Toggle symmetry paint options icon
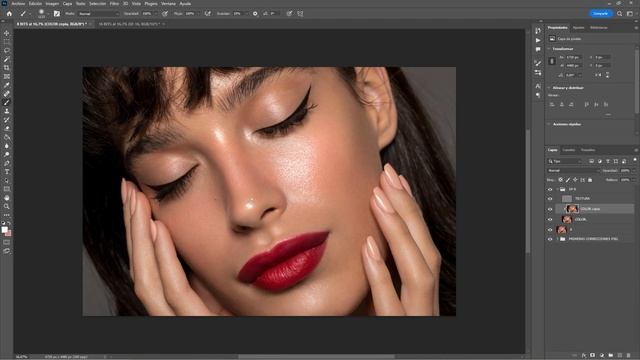 [300, 13]
